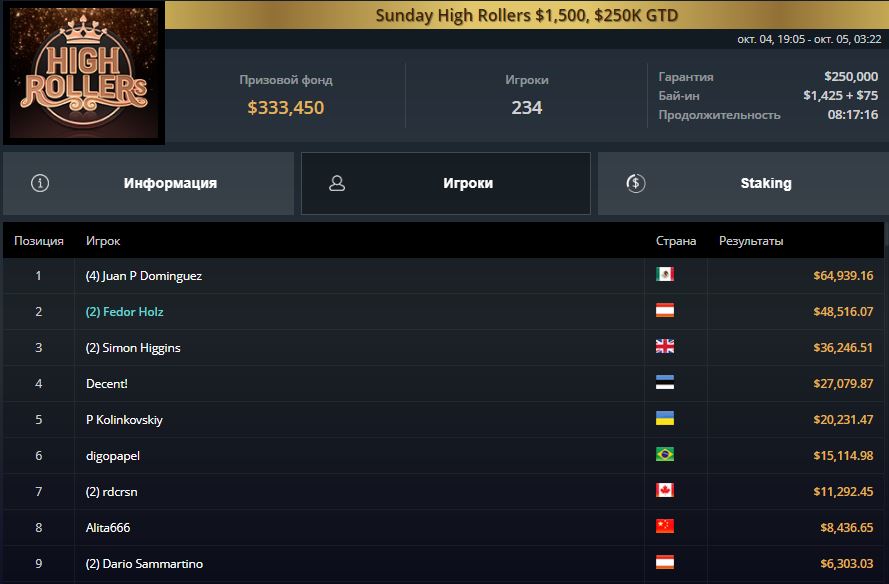Click the Canada flag in rdcrsn row
Image resolution: width=889 pixels, height=584 pixels.
tap(664, 490)
